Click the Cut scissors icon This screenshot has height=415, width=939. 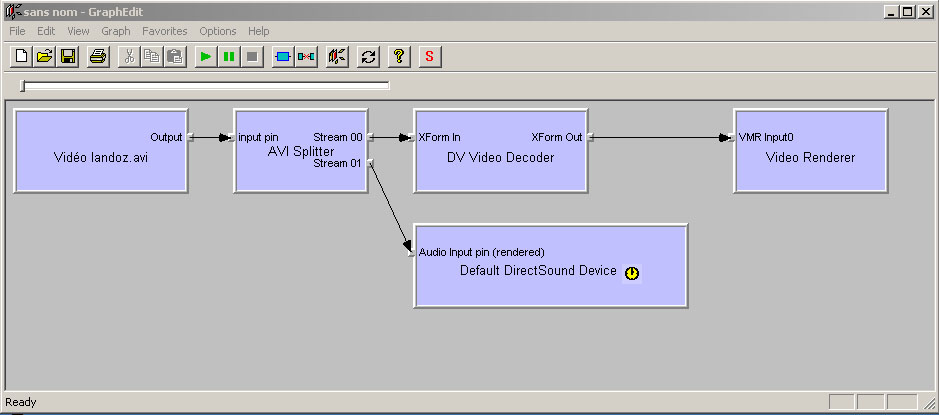point(129,57)
